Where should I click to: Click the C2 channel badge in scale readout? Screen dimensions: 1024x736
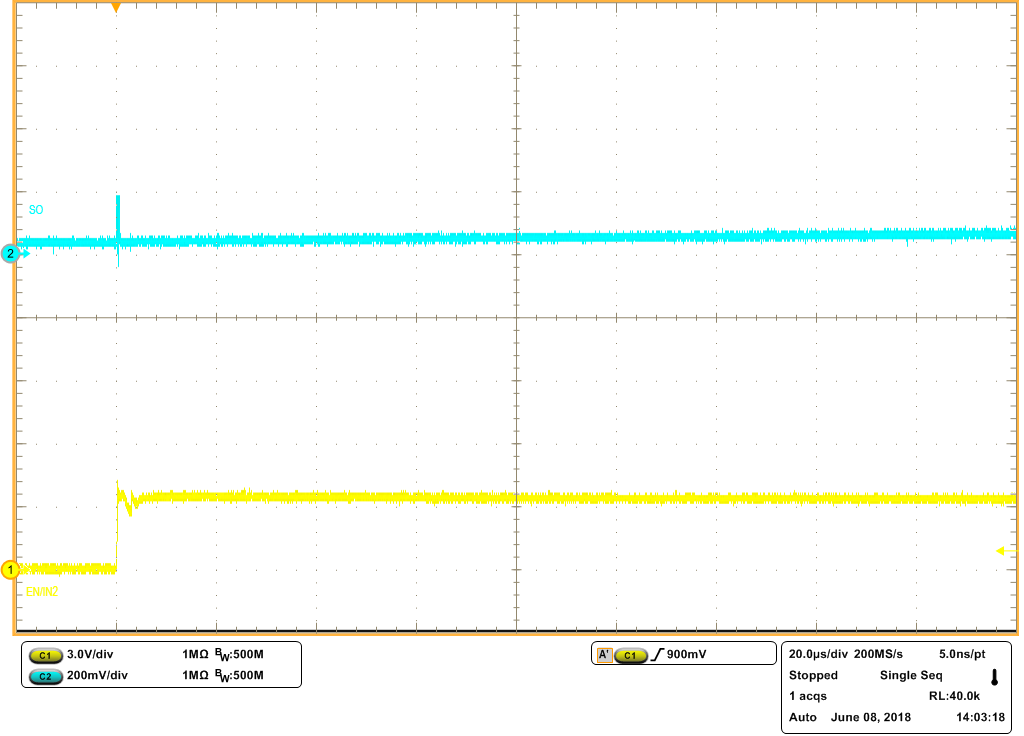(46, 676)
